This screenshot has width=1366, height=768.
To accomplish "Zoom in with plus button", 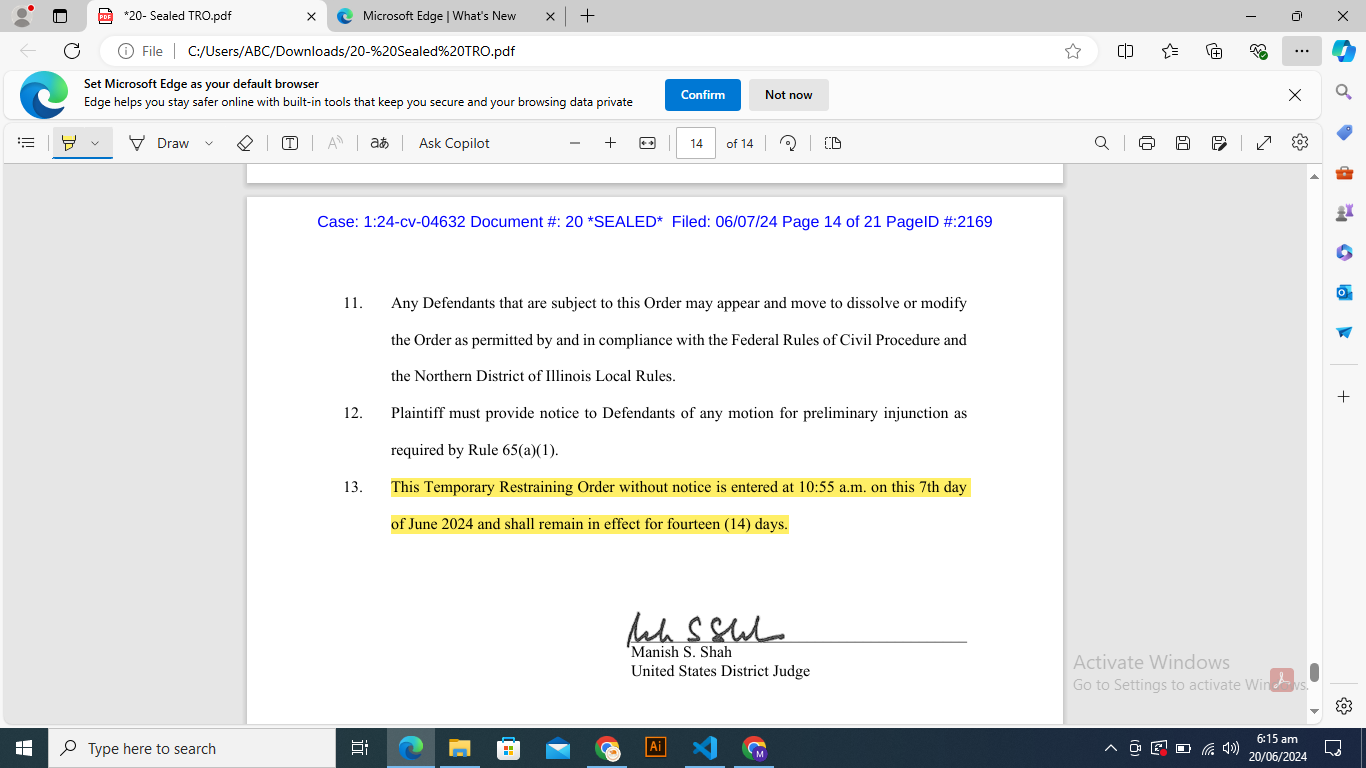I will coord(610,143).
